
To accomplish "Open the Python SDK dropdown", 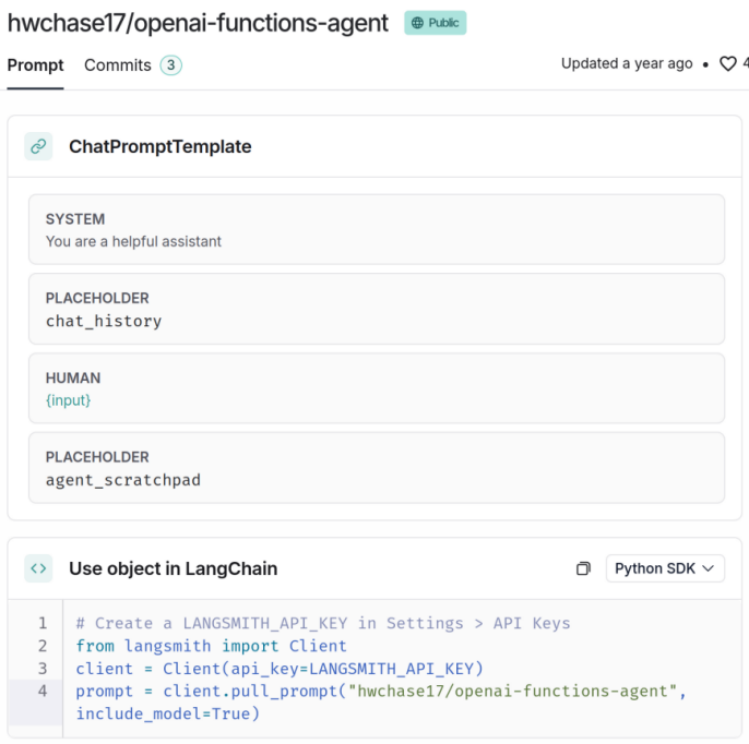I will pos(665,568).
